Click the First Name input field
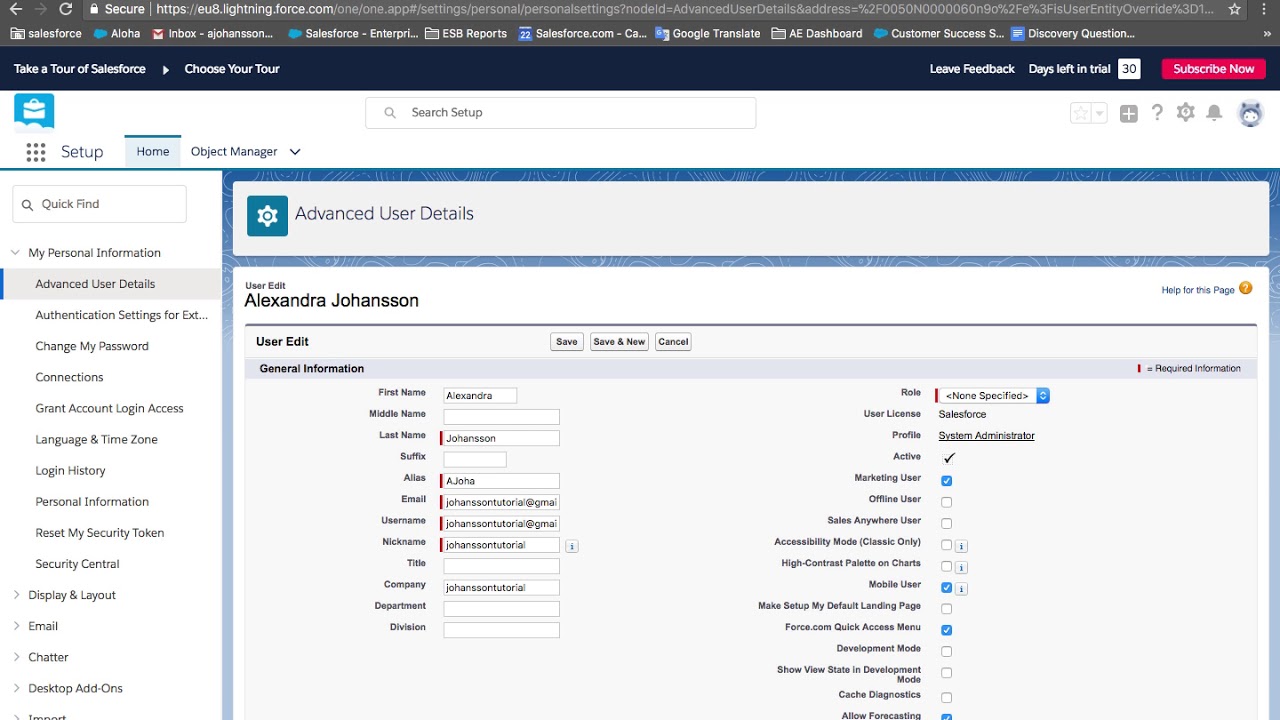The image size is (1280, 720). point(480,396)
